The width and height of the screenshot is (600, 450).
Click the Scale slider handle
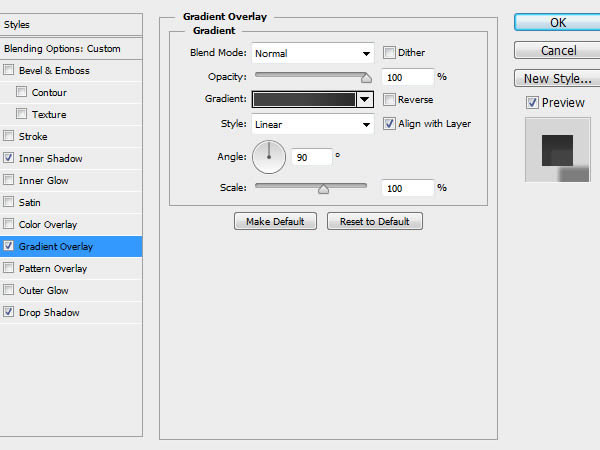click(x=323, y=189)
